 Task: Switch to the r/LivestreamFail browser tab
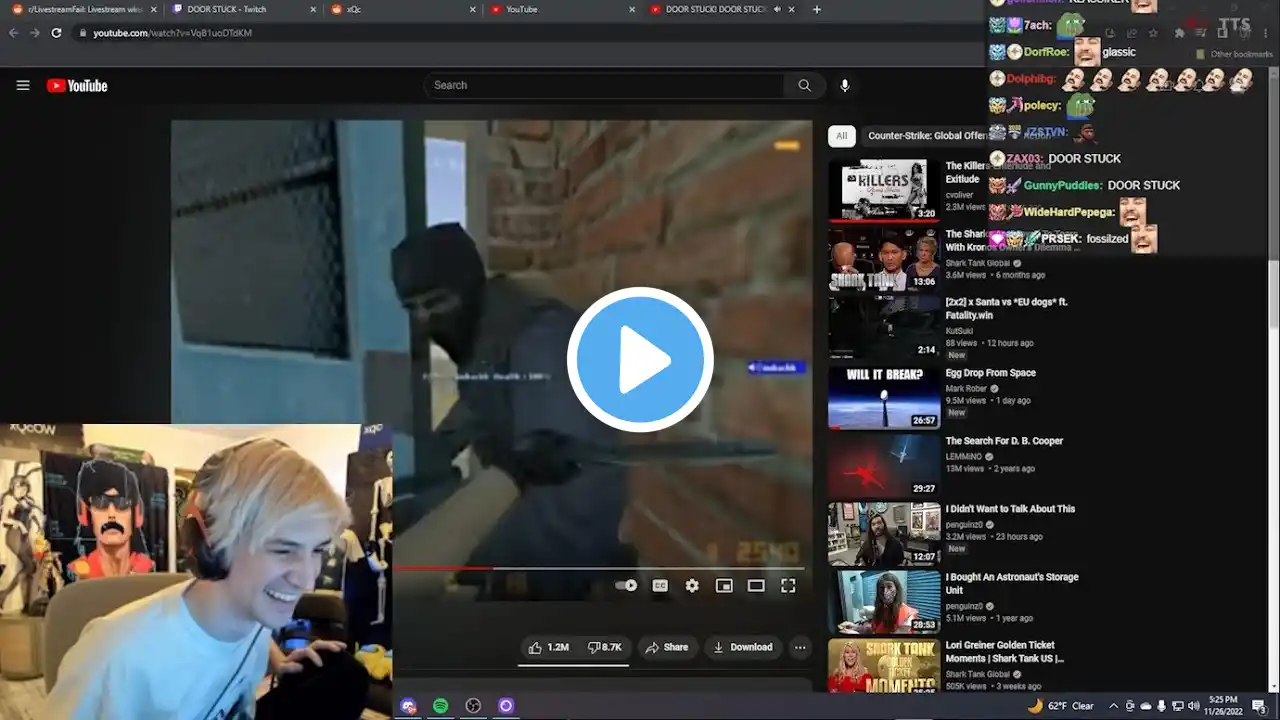(x=84, y=10)
